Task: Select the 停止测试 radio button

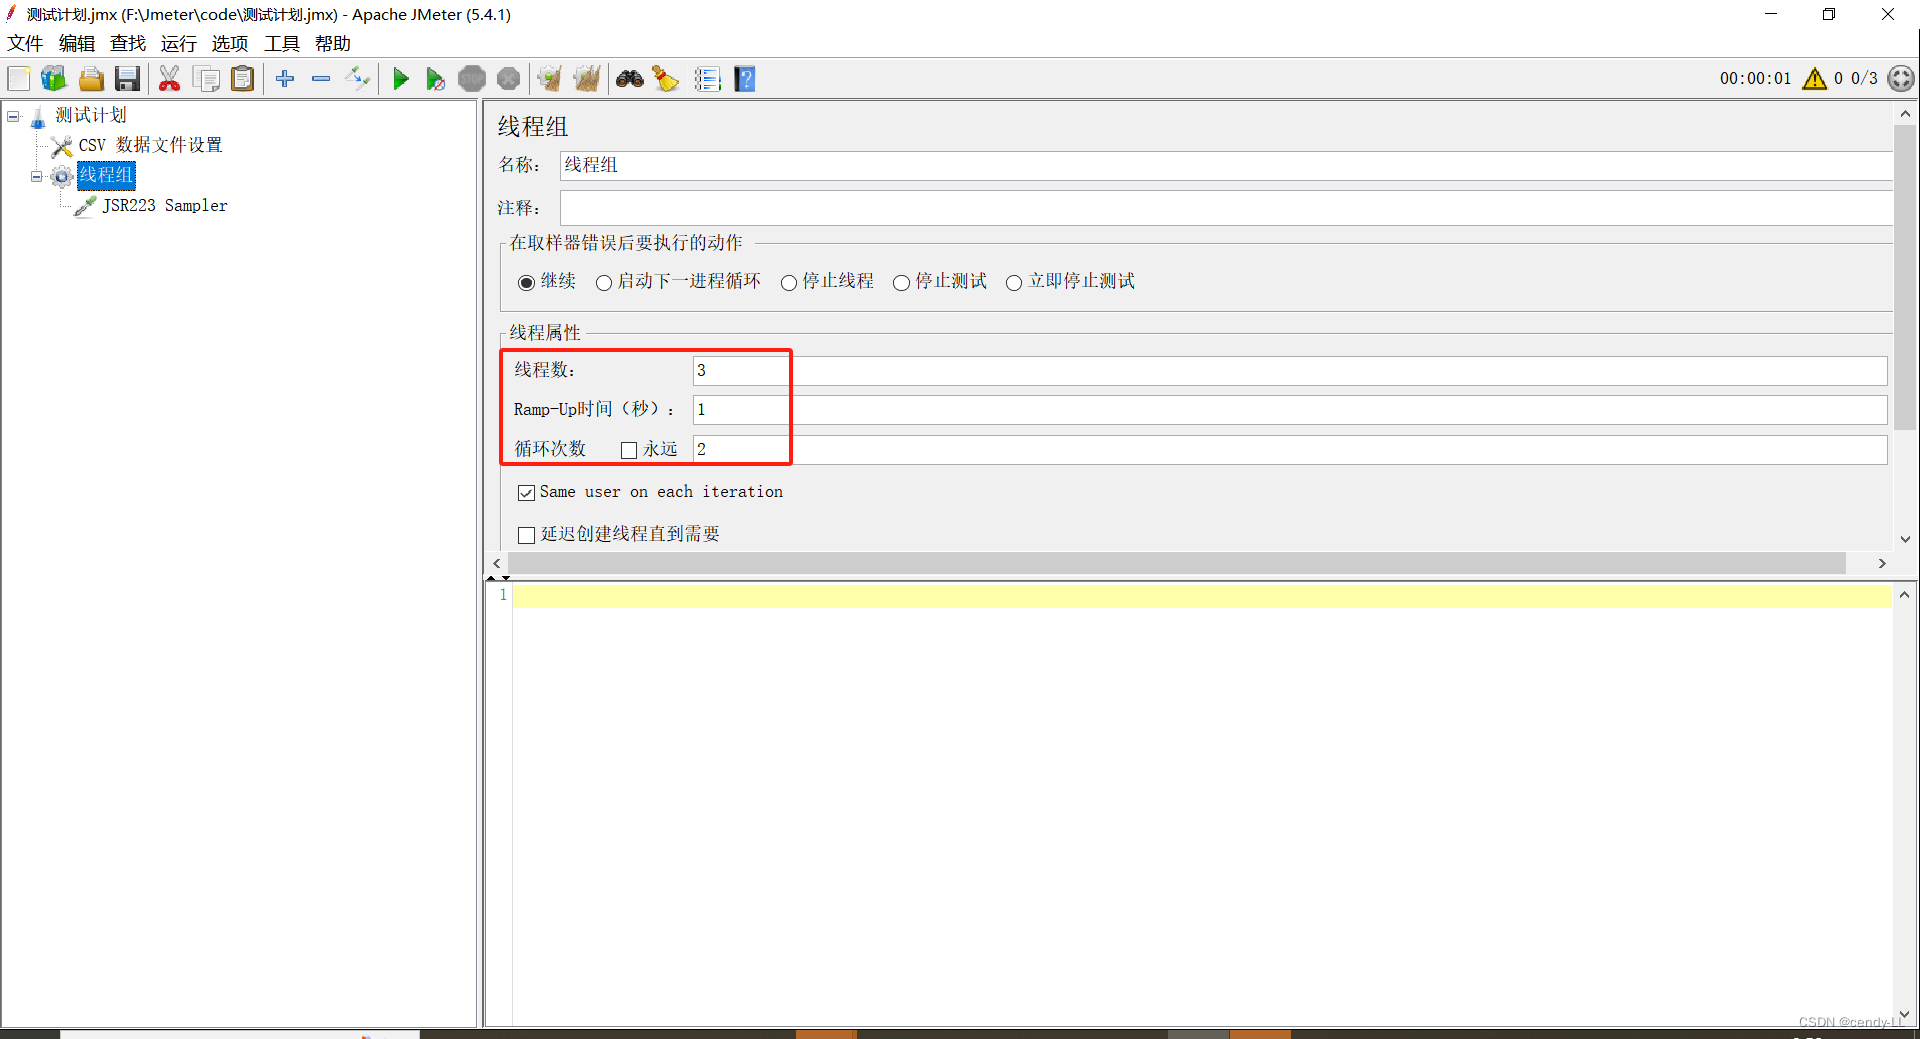Action: (901, 282)
